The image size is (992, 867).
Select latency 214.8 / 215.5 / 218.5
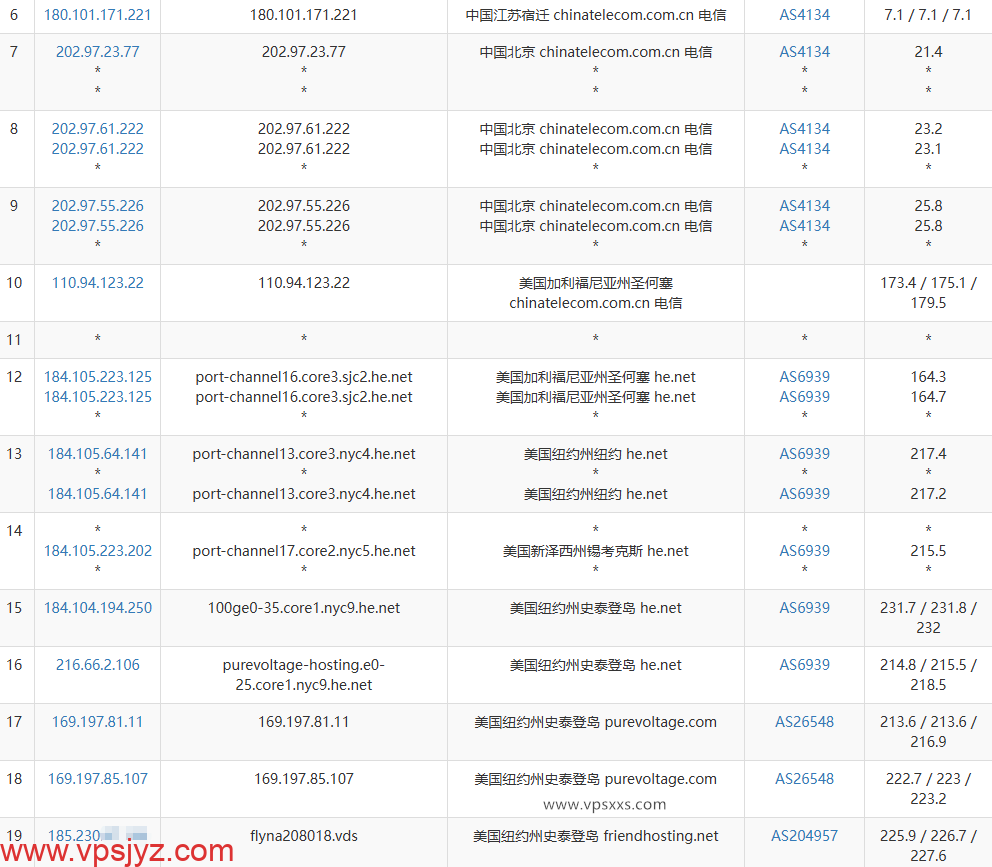point(928,675)
